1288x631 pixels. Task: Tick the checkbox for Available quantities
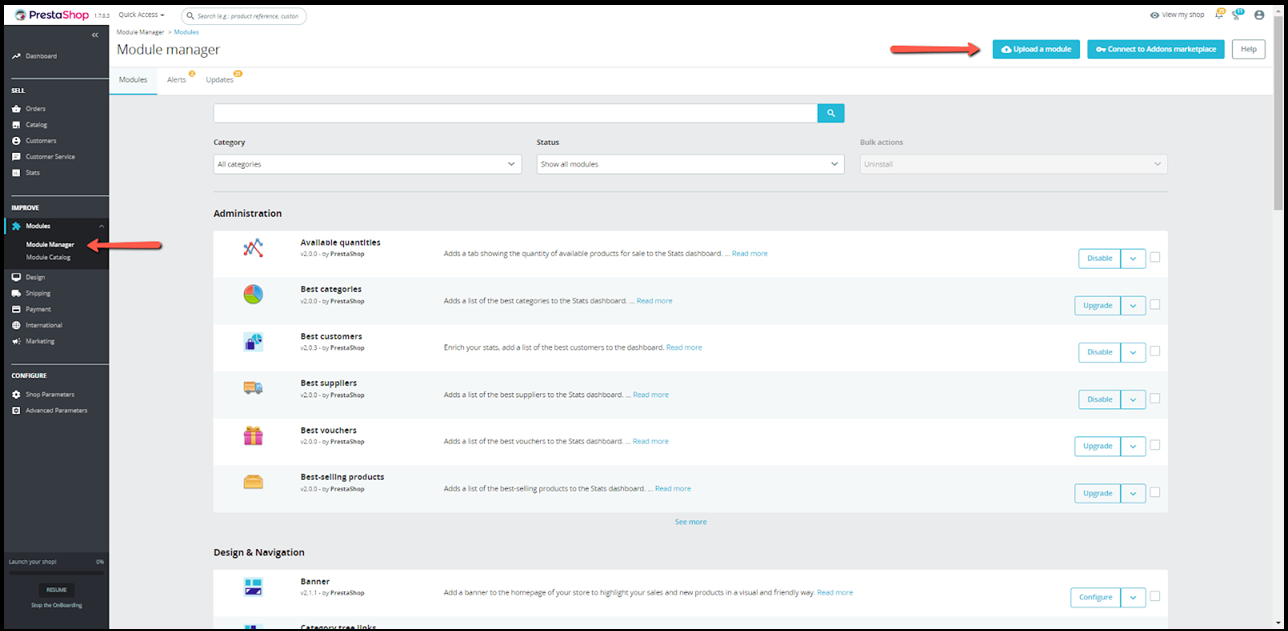1155,257
